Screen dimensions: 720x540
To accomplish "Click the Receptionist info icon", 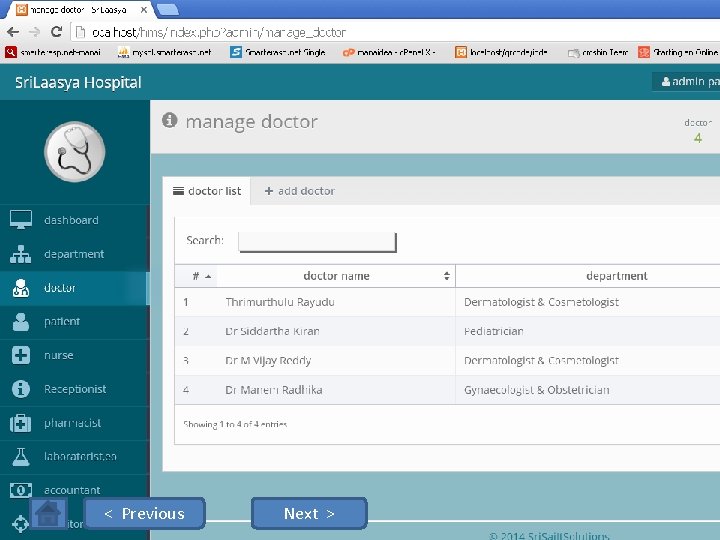I will (x=21, y=389).
